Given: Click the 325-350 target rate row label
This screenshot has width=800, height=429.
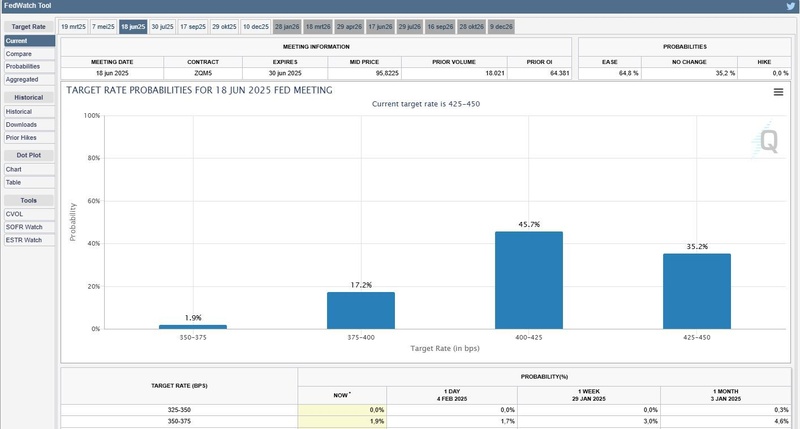Looking at the screenshot, I should [179, 410].
